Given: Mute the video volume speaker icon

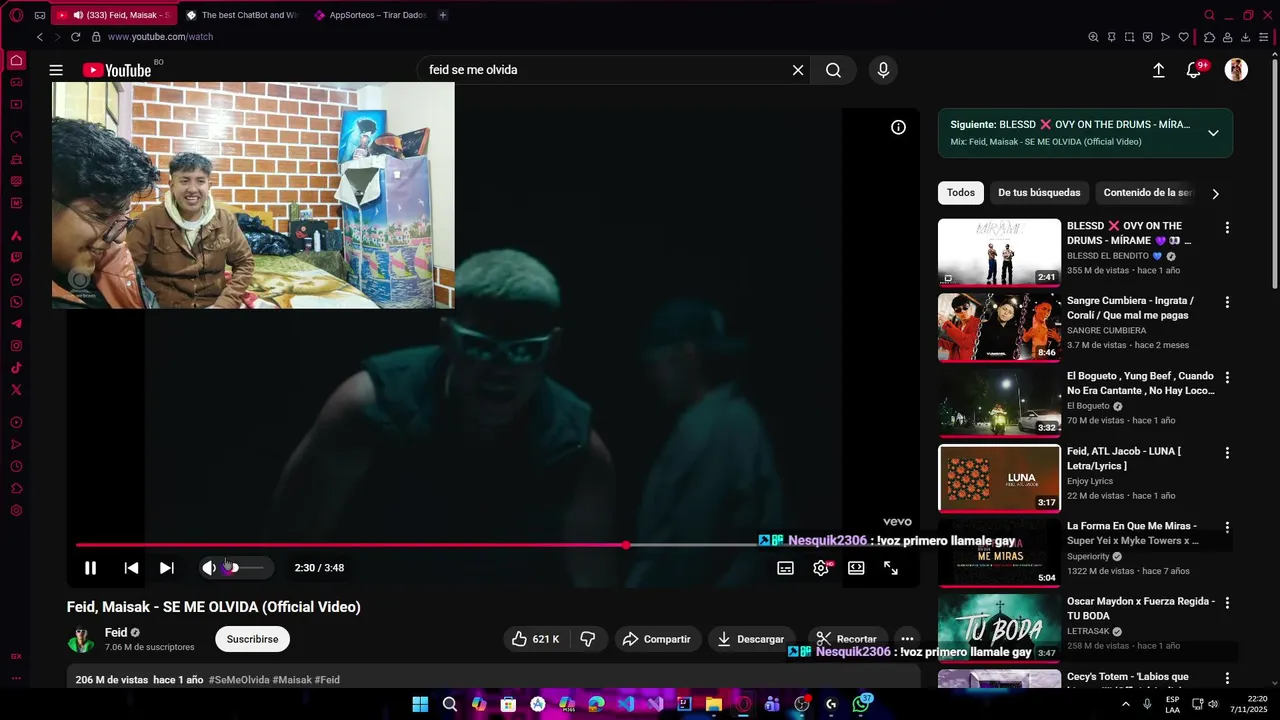Looking at the screenshot, I should [208, 568].
